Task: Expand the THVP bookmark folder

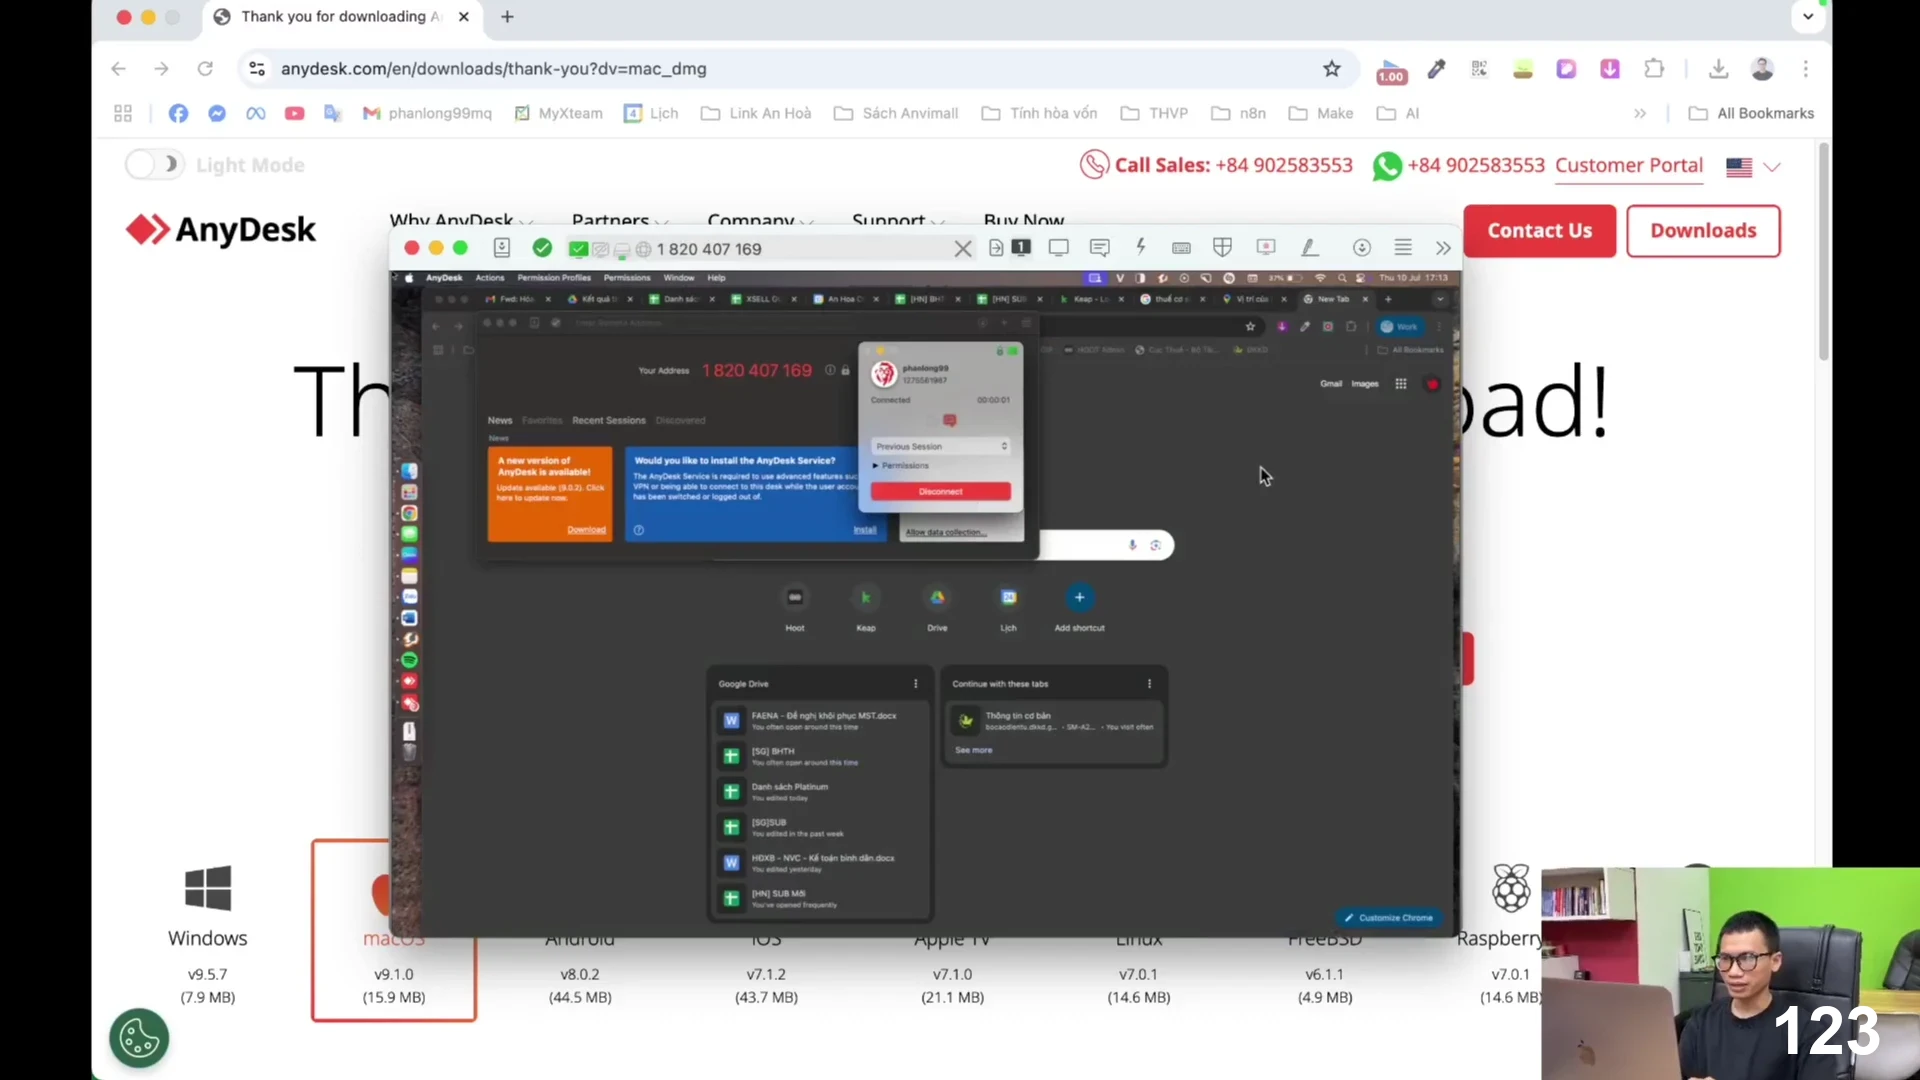Action: point(1154,113)
